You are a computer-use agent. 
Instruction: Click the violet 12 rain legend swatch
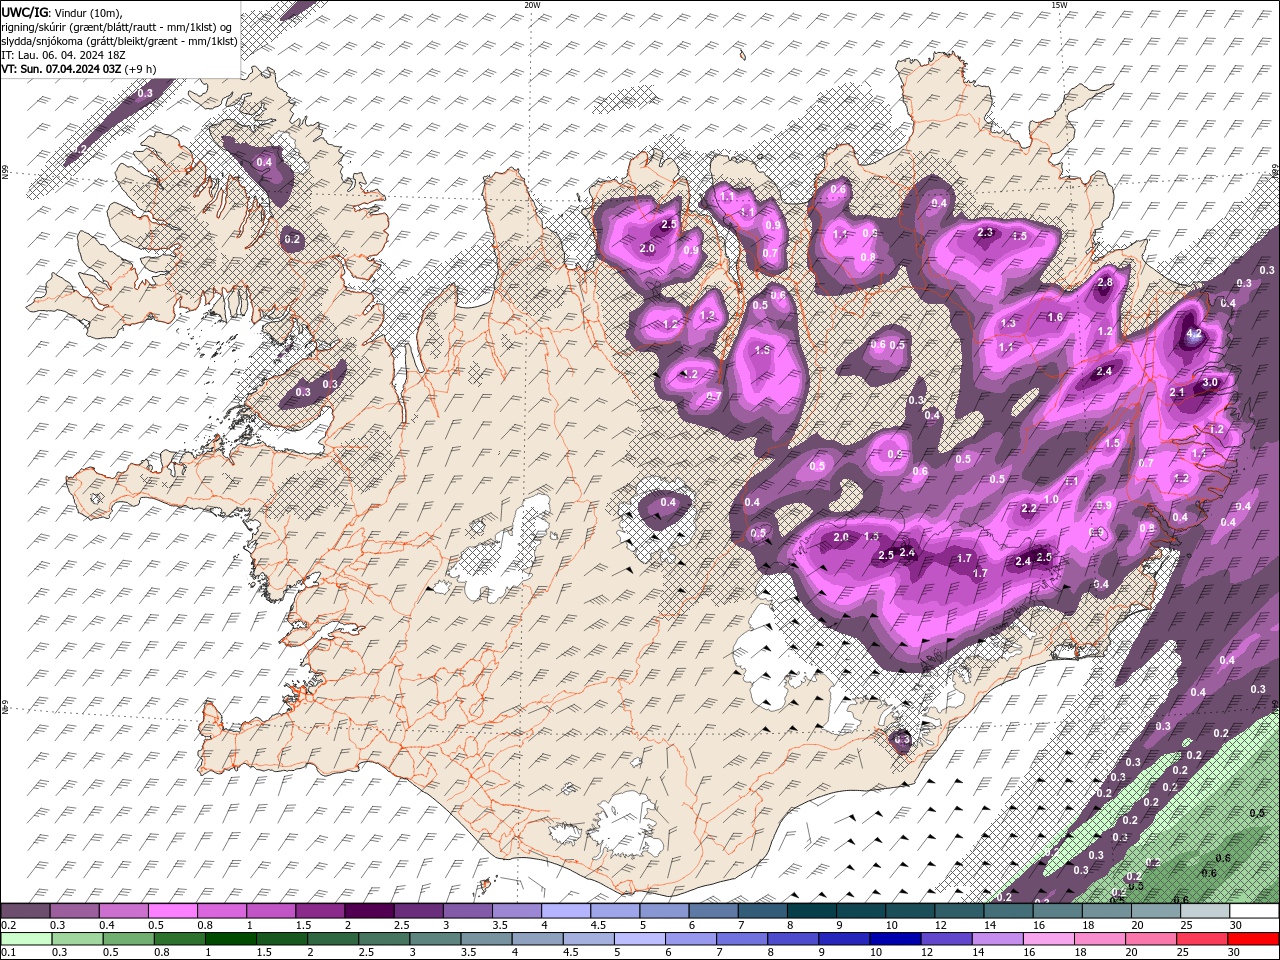coord(948,938)
